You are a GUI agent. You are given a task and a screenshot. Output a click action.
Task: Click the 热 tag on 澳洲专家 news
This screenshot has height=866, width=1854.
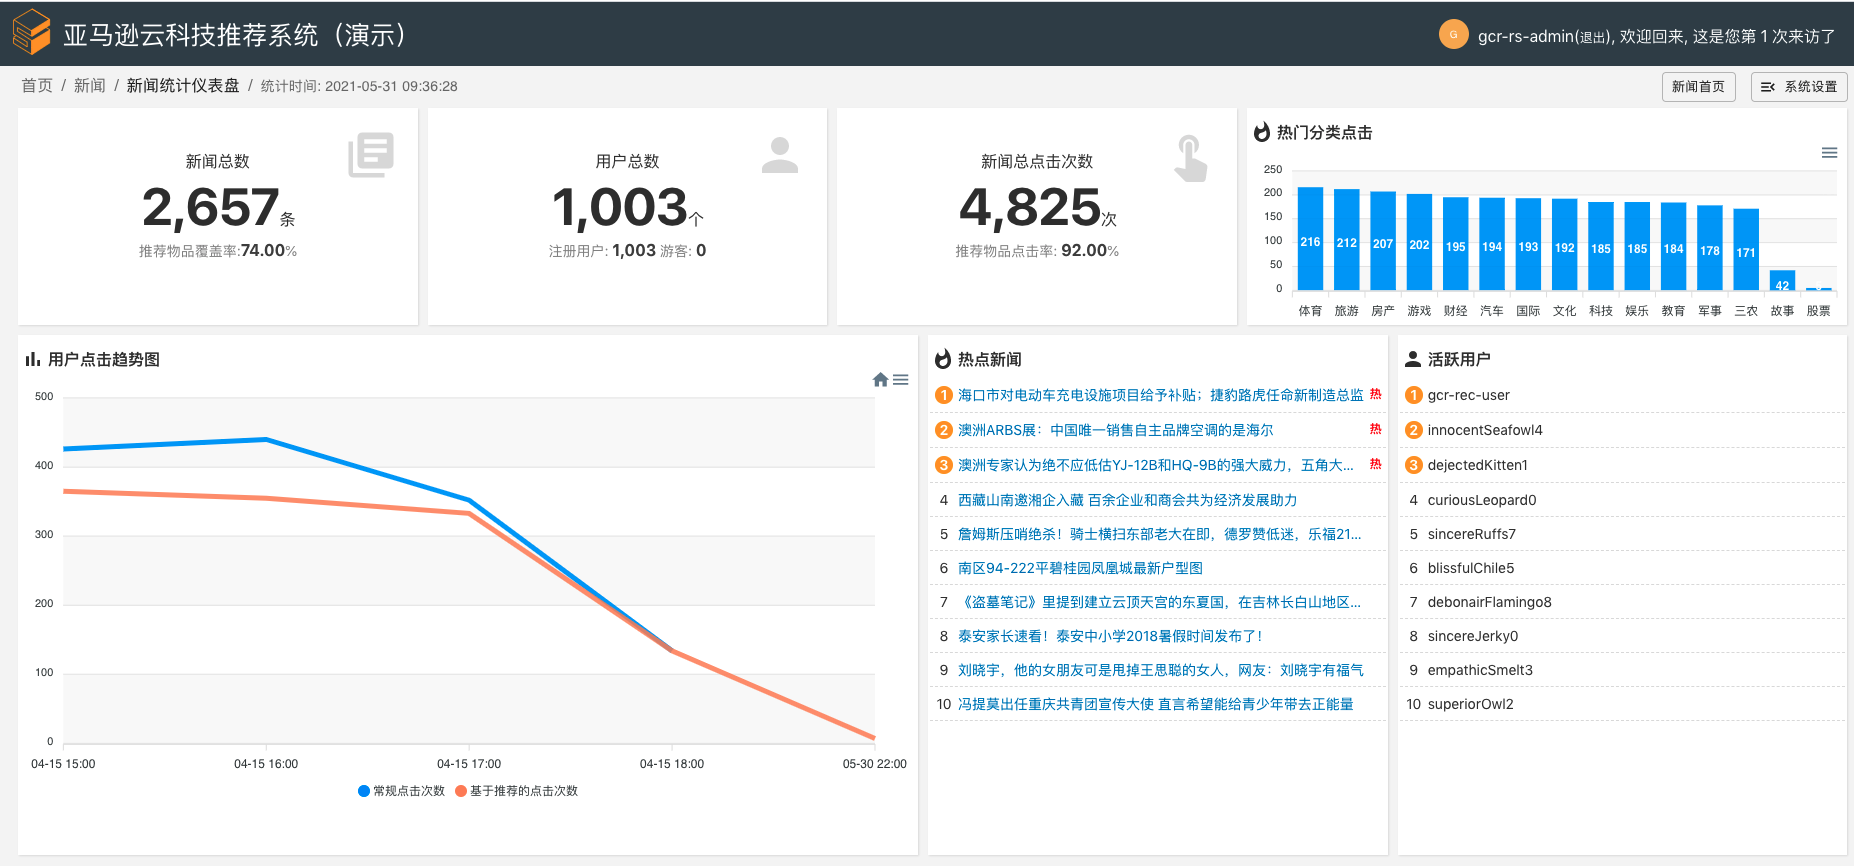point(1375,464)
